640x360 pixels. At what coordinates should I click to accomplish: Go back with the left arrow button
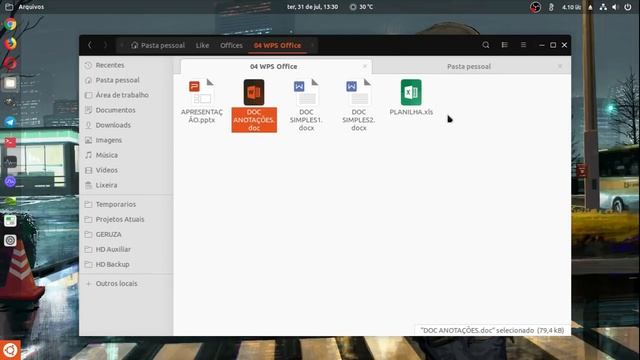click(x=90, y=45)
